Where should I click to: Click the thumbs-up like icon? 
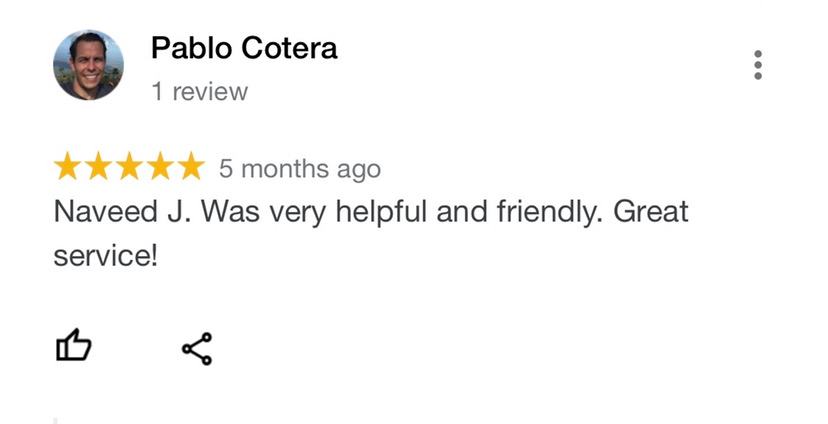(73, 347)
